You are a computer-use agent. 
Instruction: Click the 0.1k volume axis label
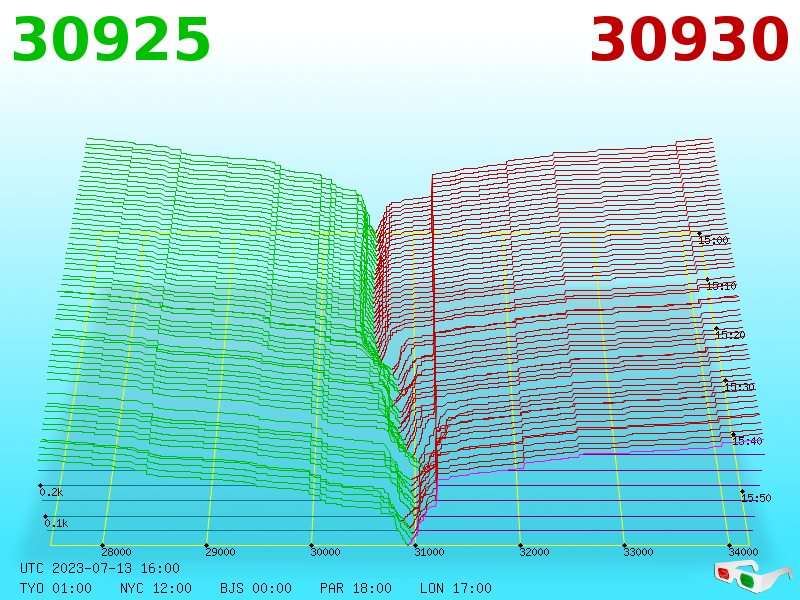(56, 523)
